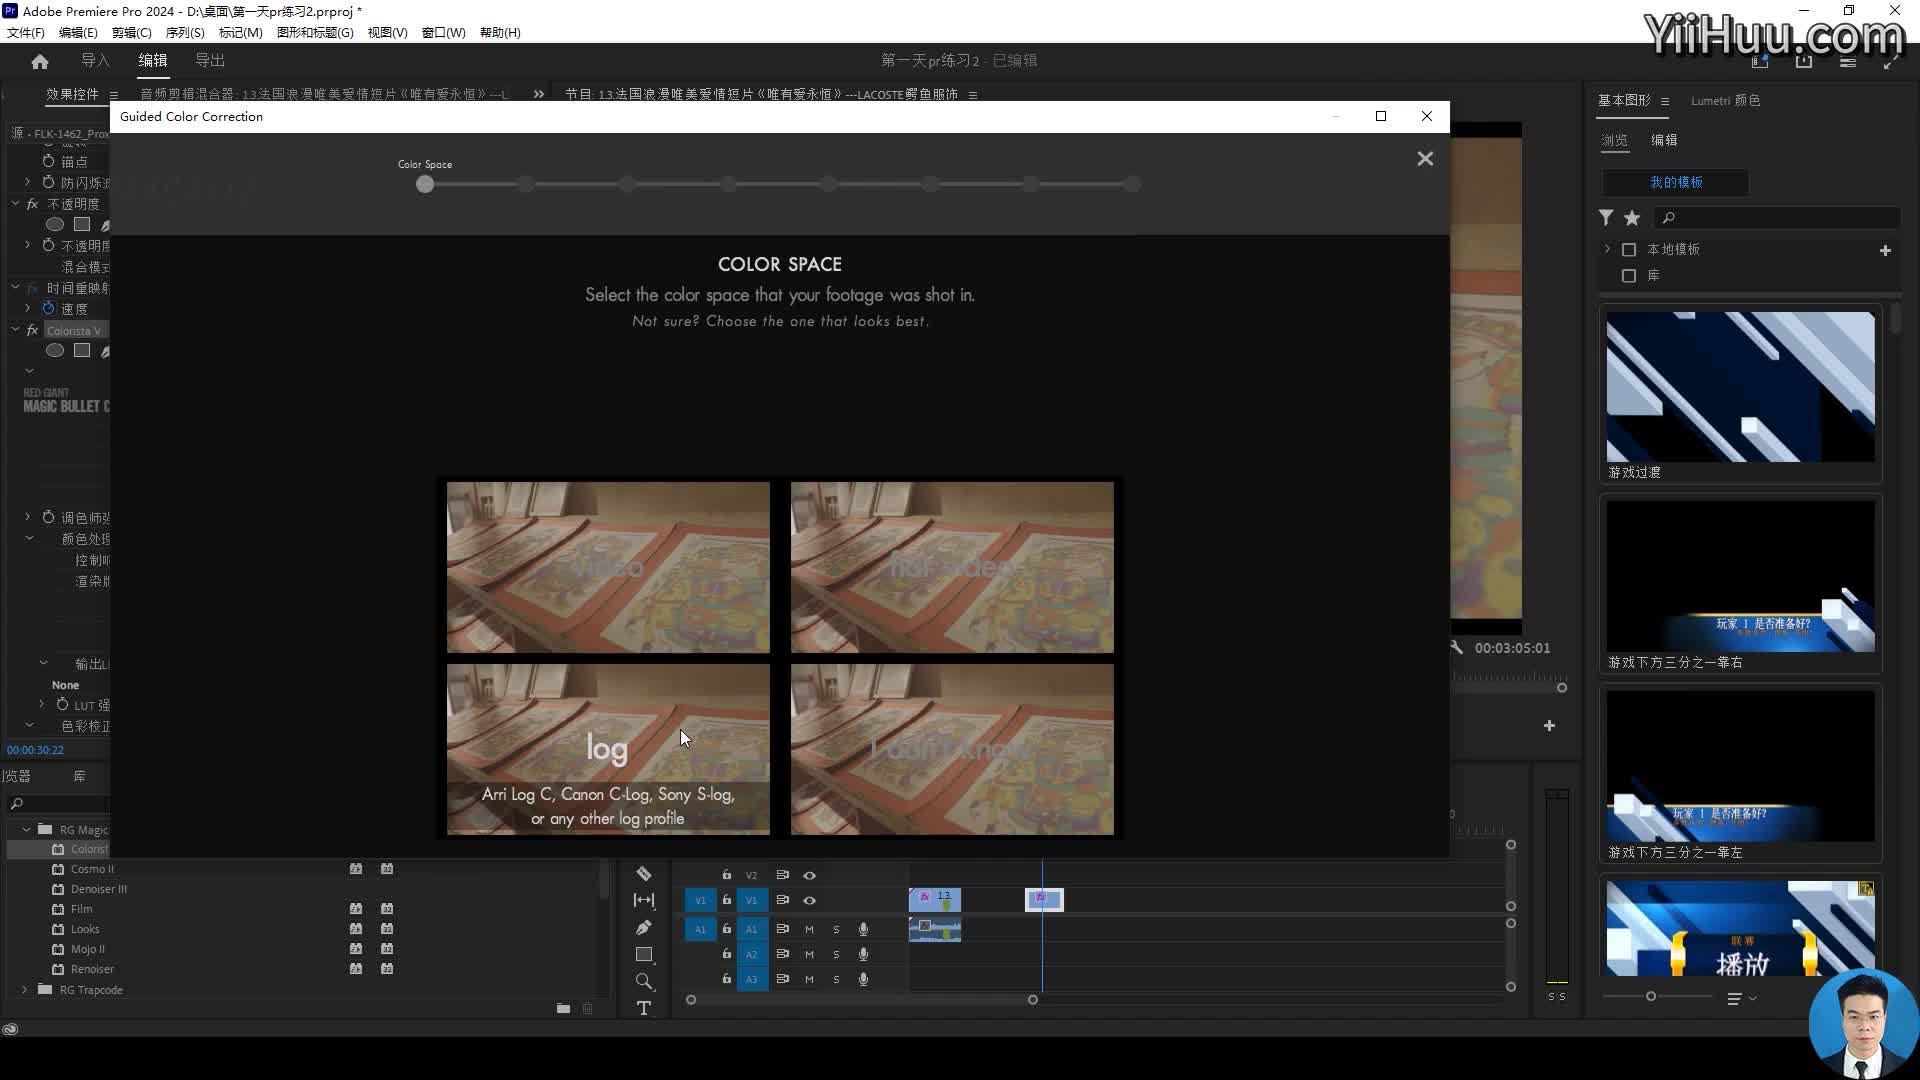Image resolution: width=1920 pixels, height=1080 pixels.
Task: Click the My Templates button
Action: click(1676, 183)
